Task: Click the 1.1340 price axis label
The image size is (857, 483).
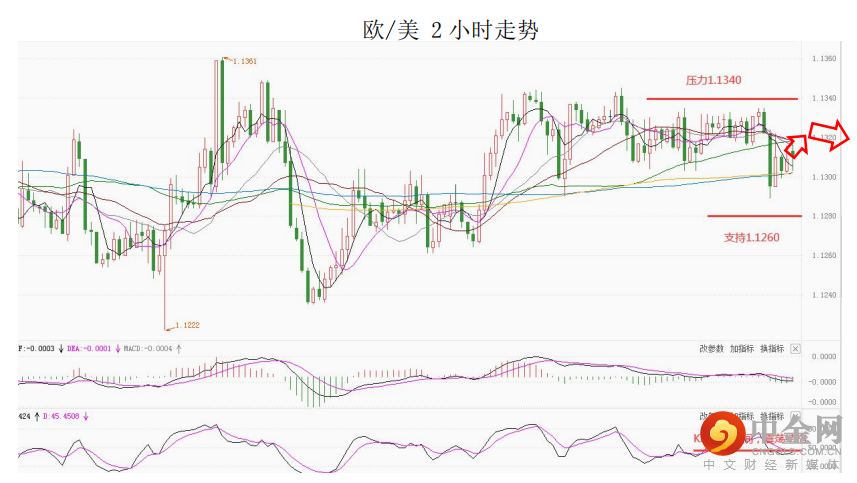Action: point(824,98)
